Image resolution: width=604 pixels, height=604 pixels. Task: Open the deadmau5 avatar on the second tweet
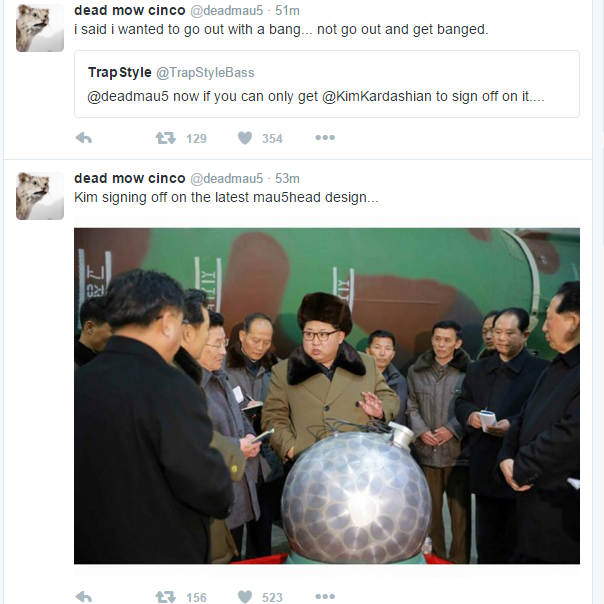click(40, 196)
